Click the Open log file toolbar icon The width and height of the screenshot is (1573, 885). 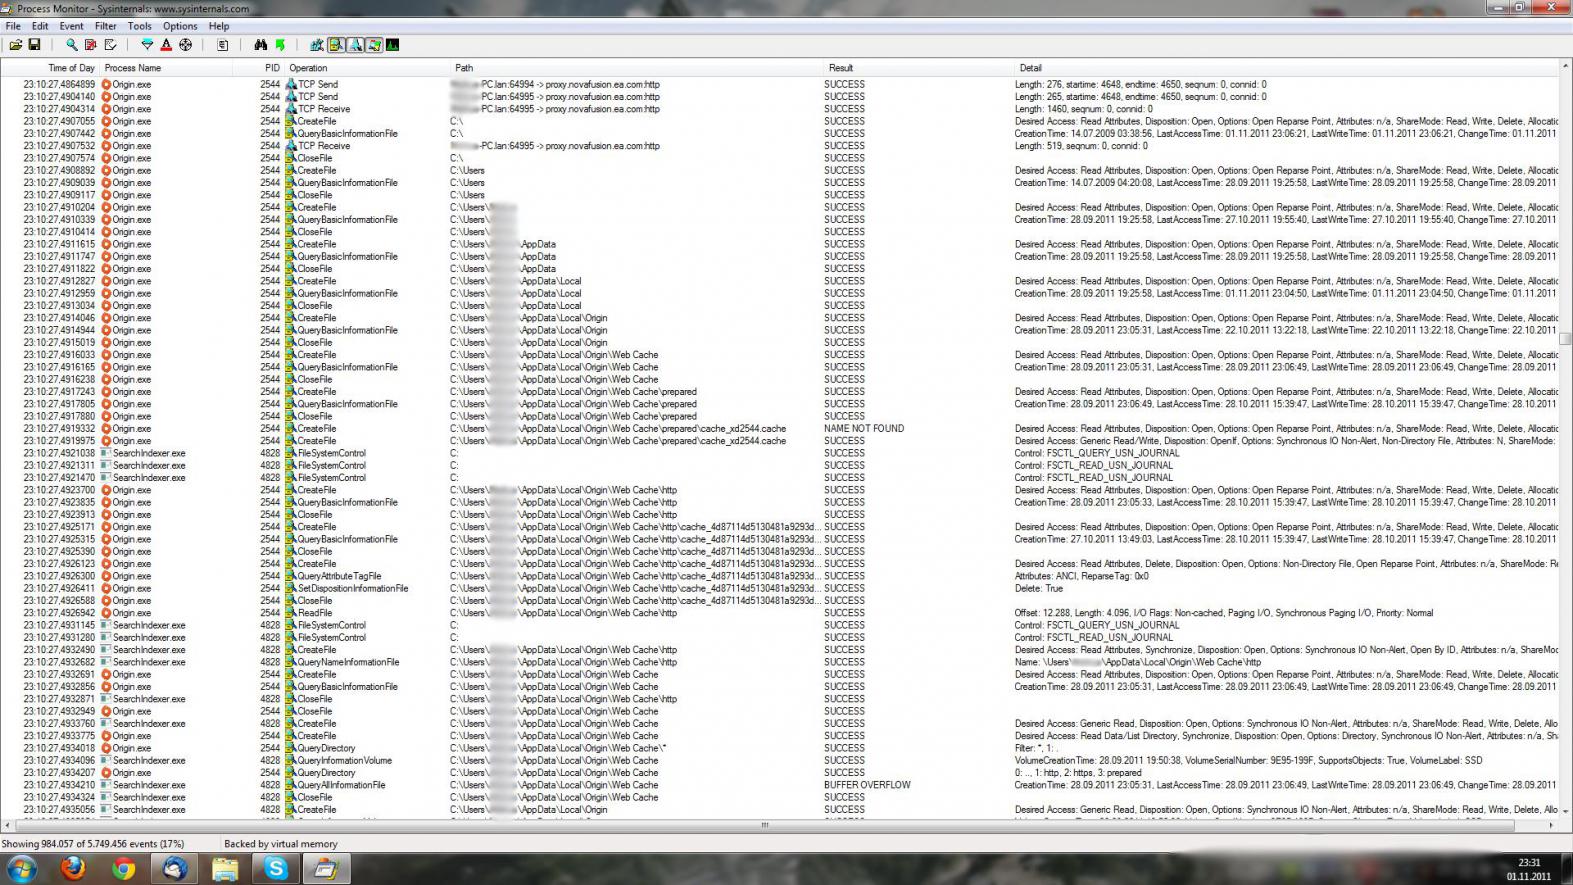tap(16, 45)
